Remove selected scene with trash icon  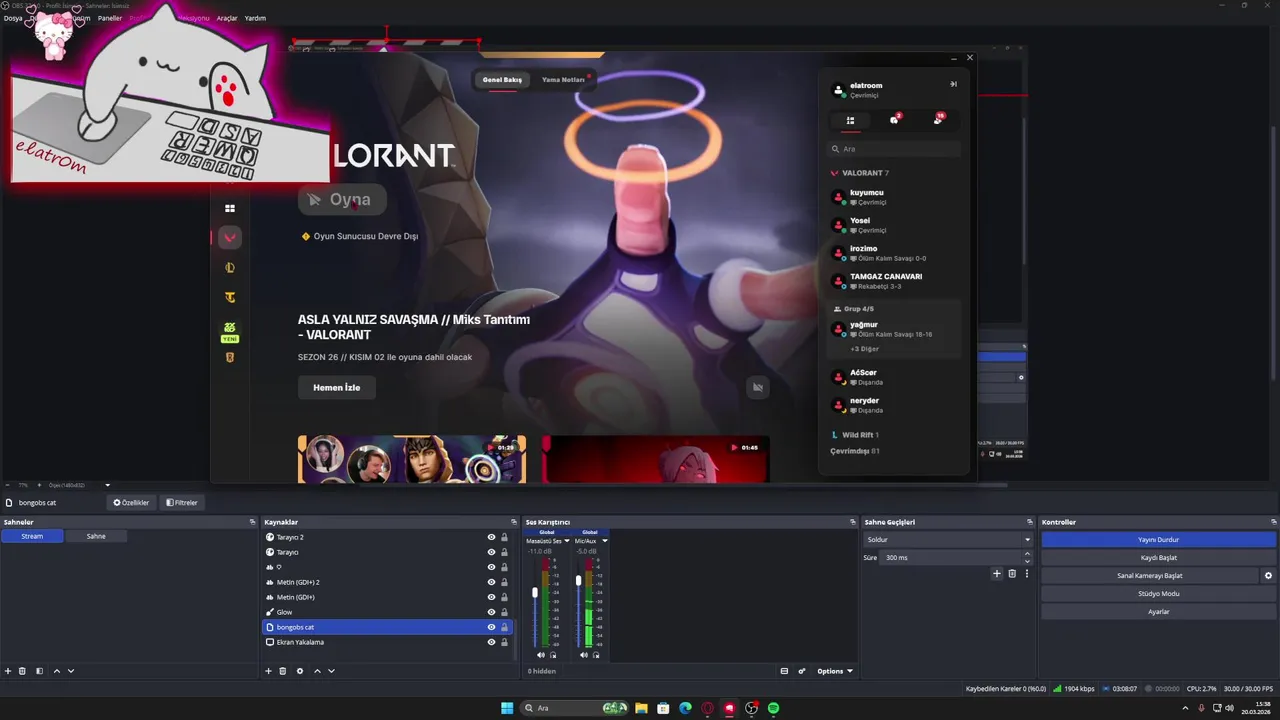click(x=22, y=671)
